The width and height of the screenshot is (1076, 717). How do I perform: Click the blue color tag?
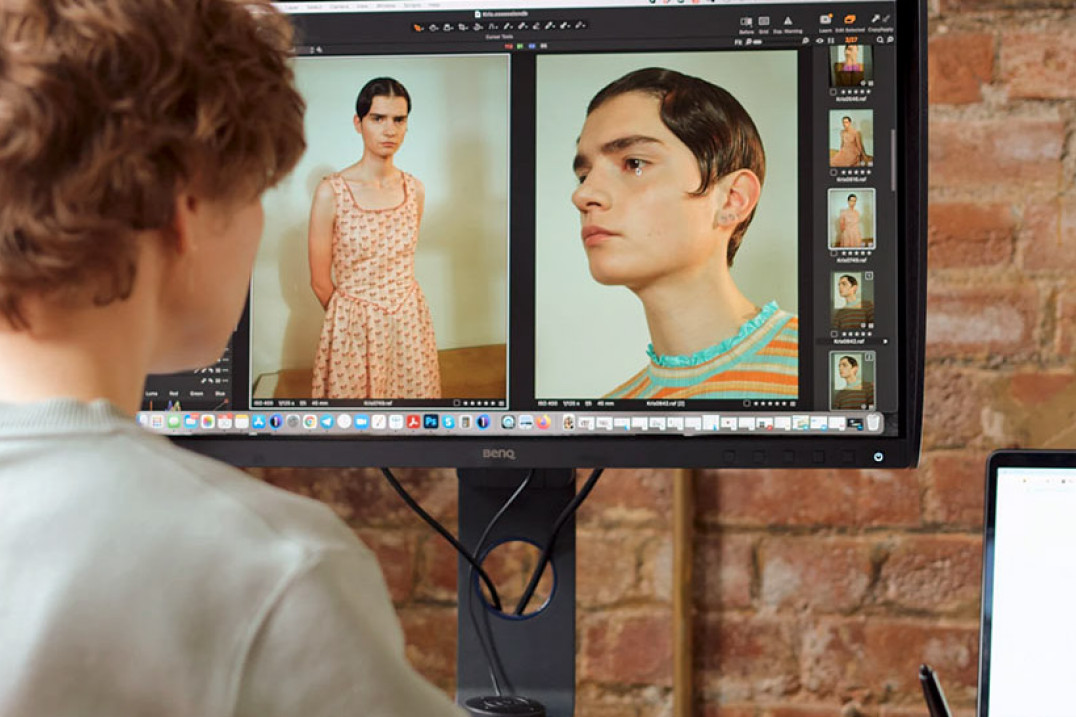click(x=532, y=46)
